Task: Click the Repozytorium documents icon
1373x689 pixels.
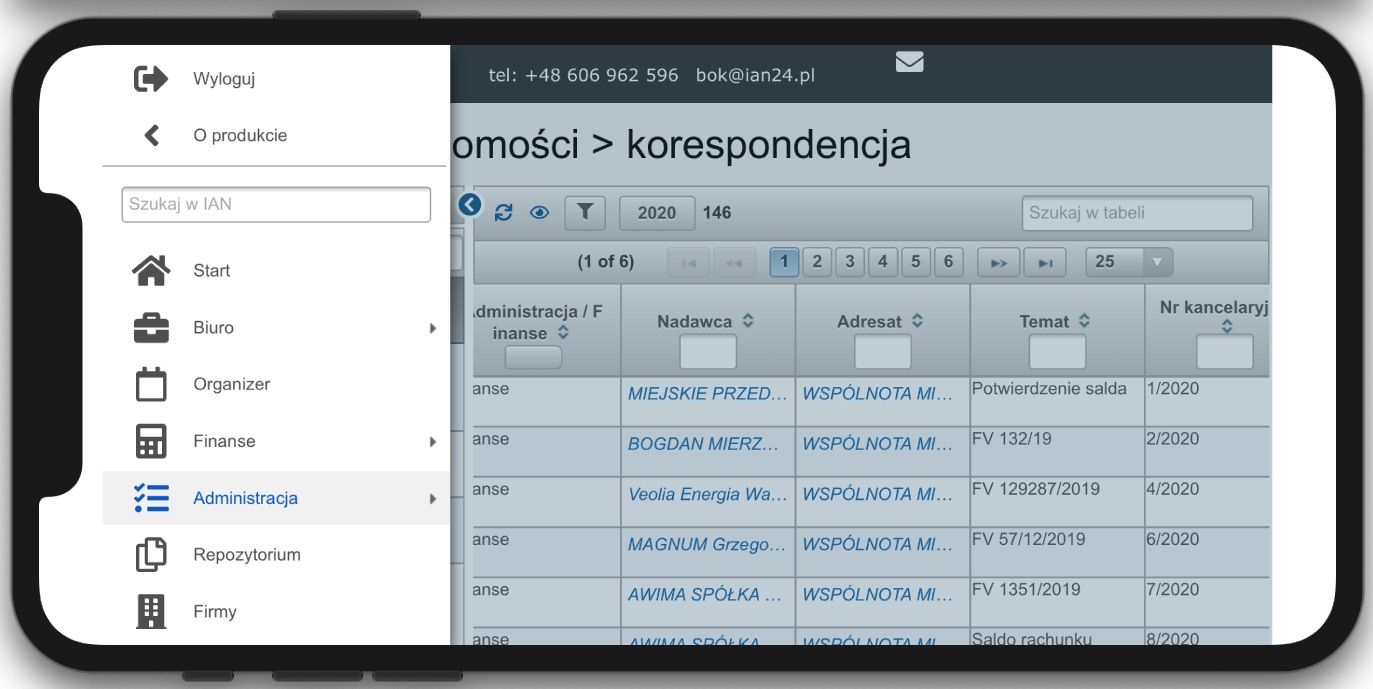Action: pos(151,555)
